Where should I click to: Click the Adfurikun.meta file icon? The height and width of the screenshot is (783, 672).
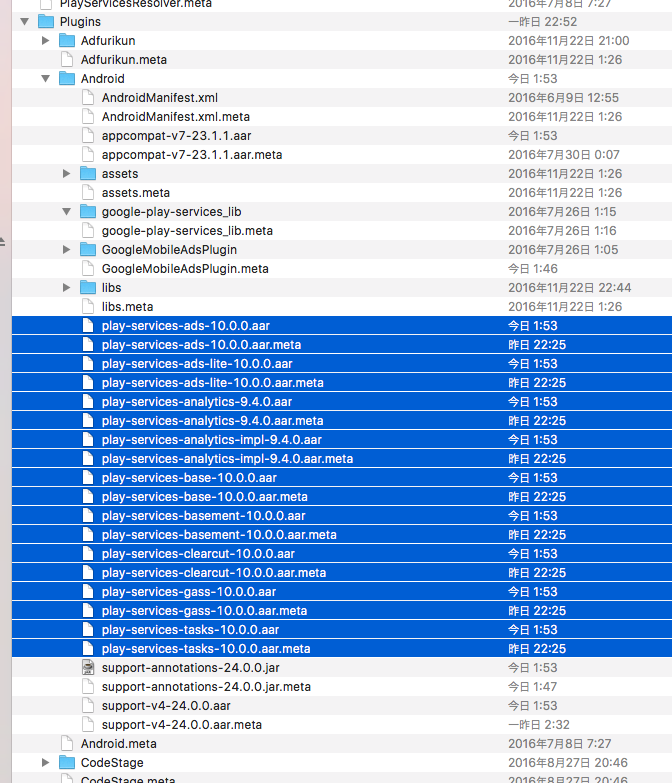[67, 59]
